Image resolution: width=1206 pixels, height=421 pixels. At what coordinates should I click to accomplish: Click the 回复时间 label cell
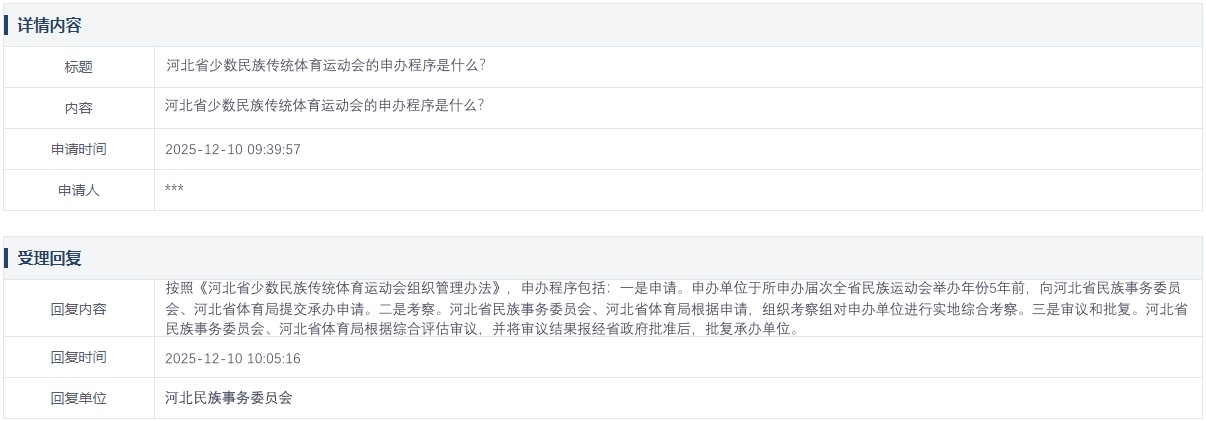pos(78,357)
